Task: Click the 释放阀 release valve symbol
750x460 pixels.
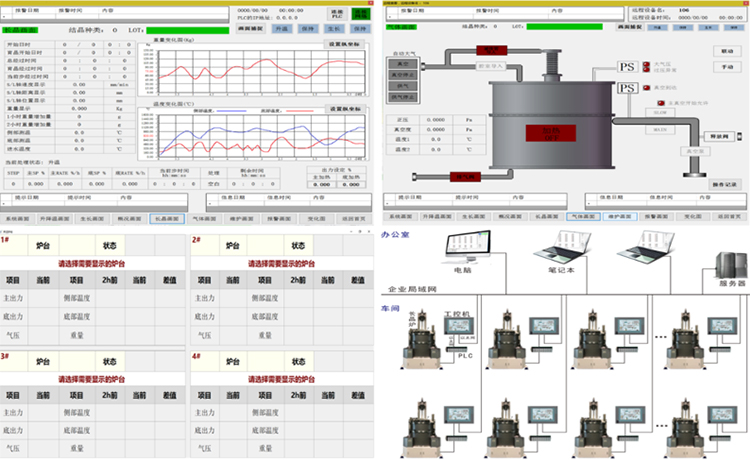Action: pos(719,135)
